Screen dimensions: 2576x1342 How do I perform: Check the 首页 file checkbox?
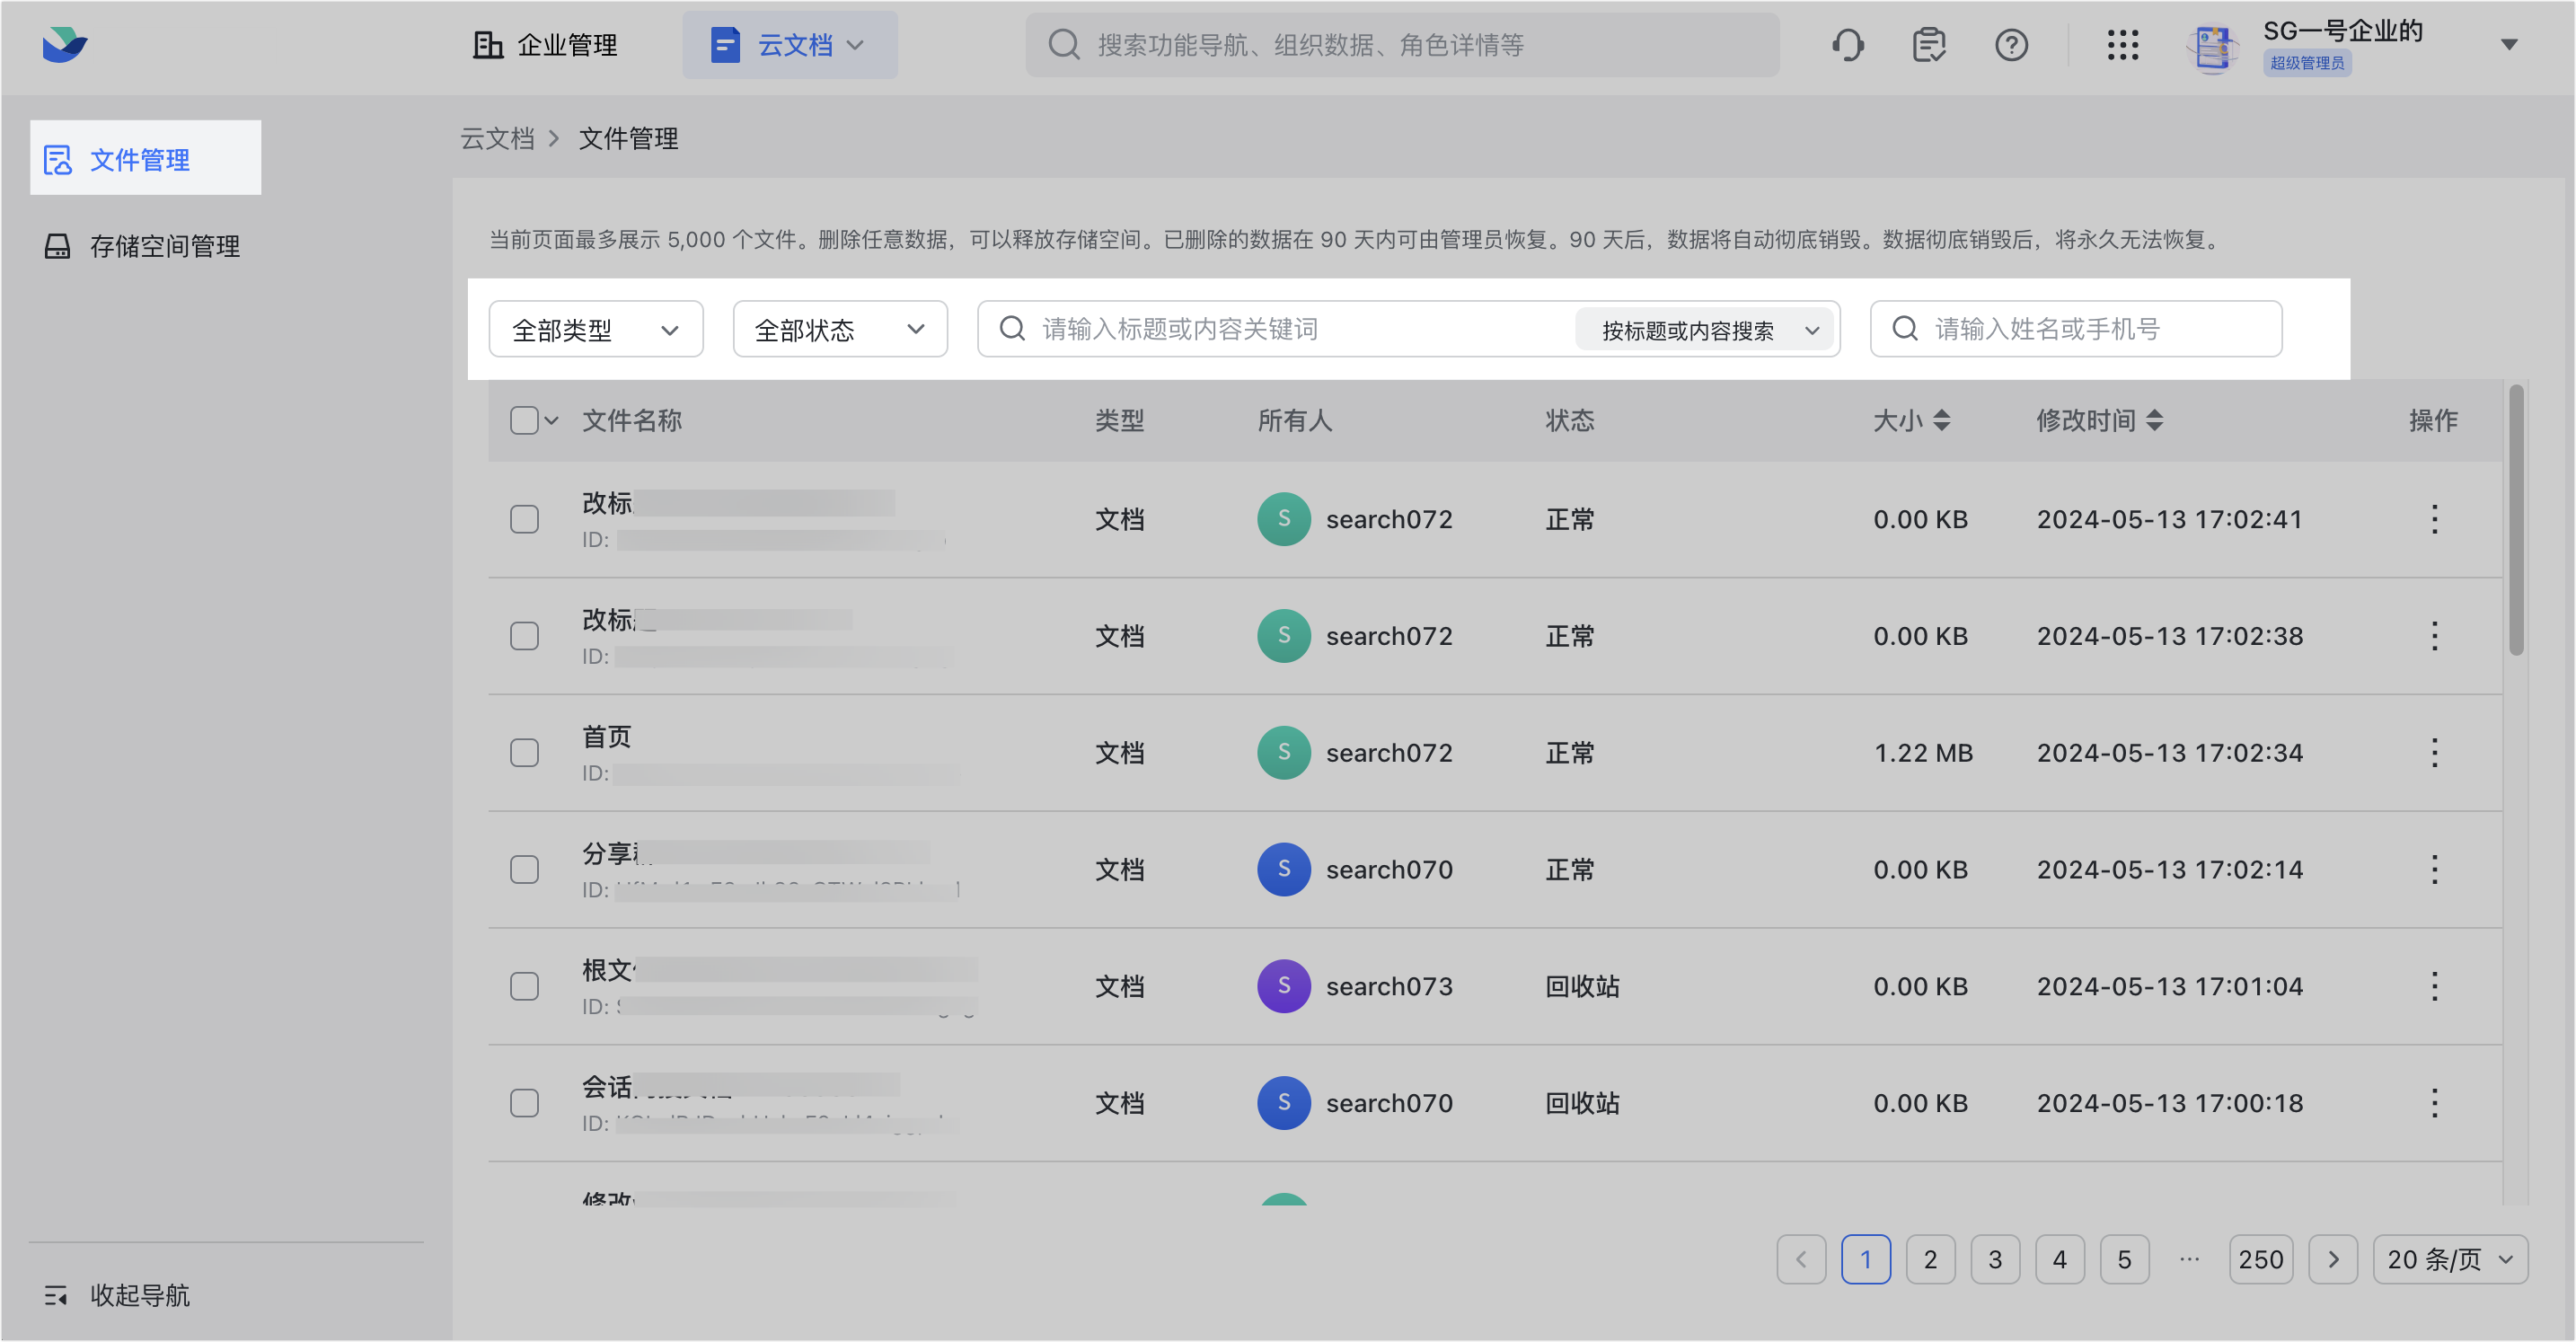524,752
